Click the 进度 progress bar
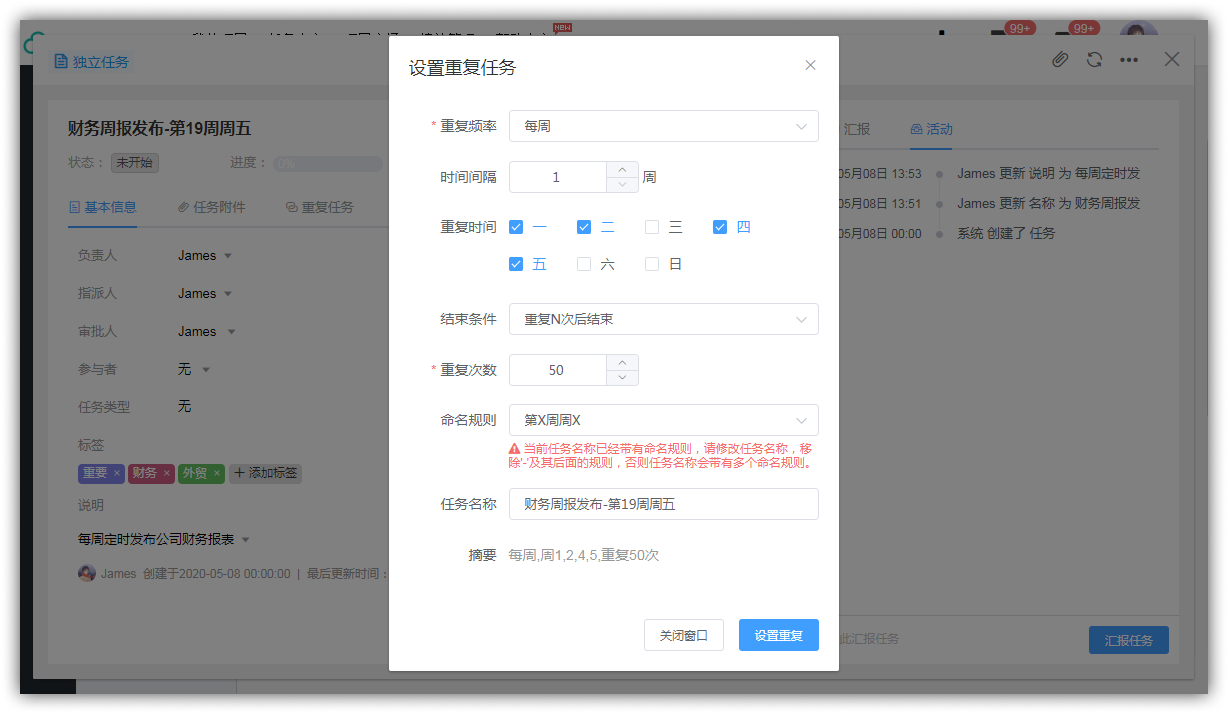1228x714 pixels. pos(328,163)
